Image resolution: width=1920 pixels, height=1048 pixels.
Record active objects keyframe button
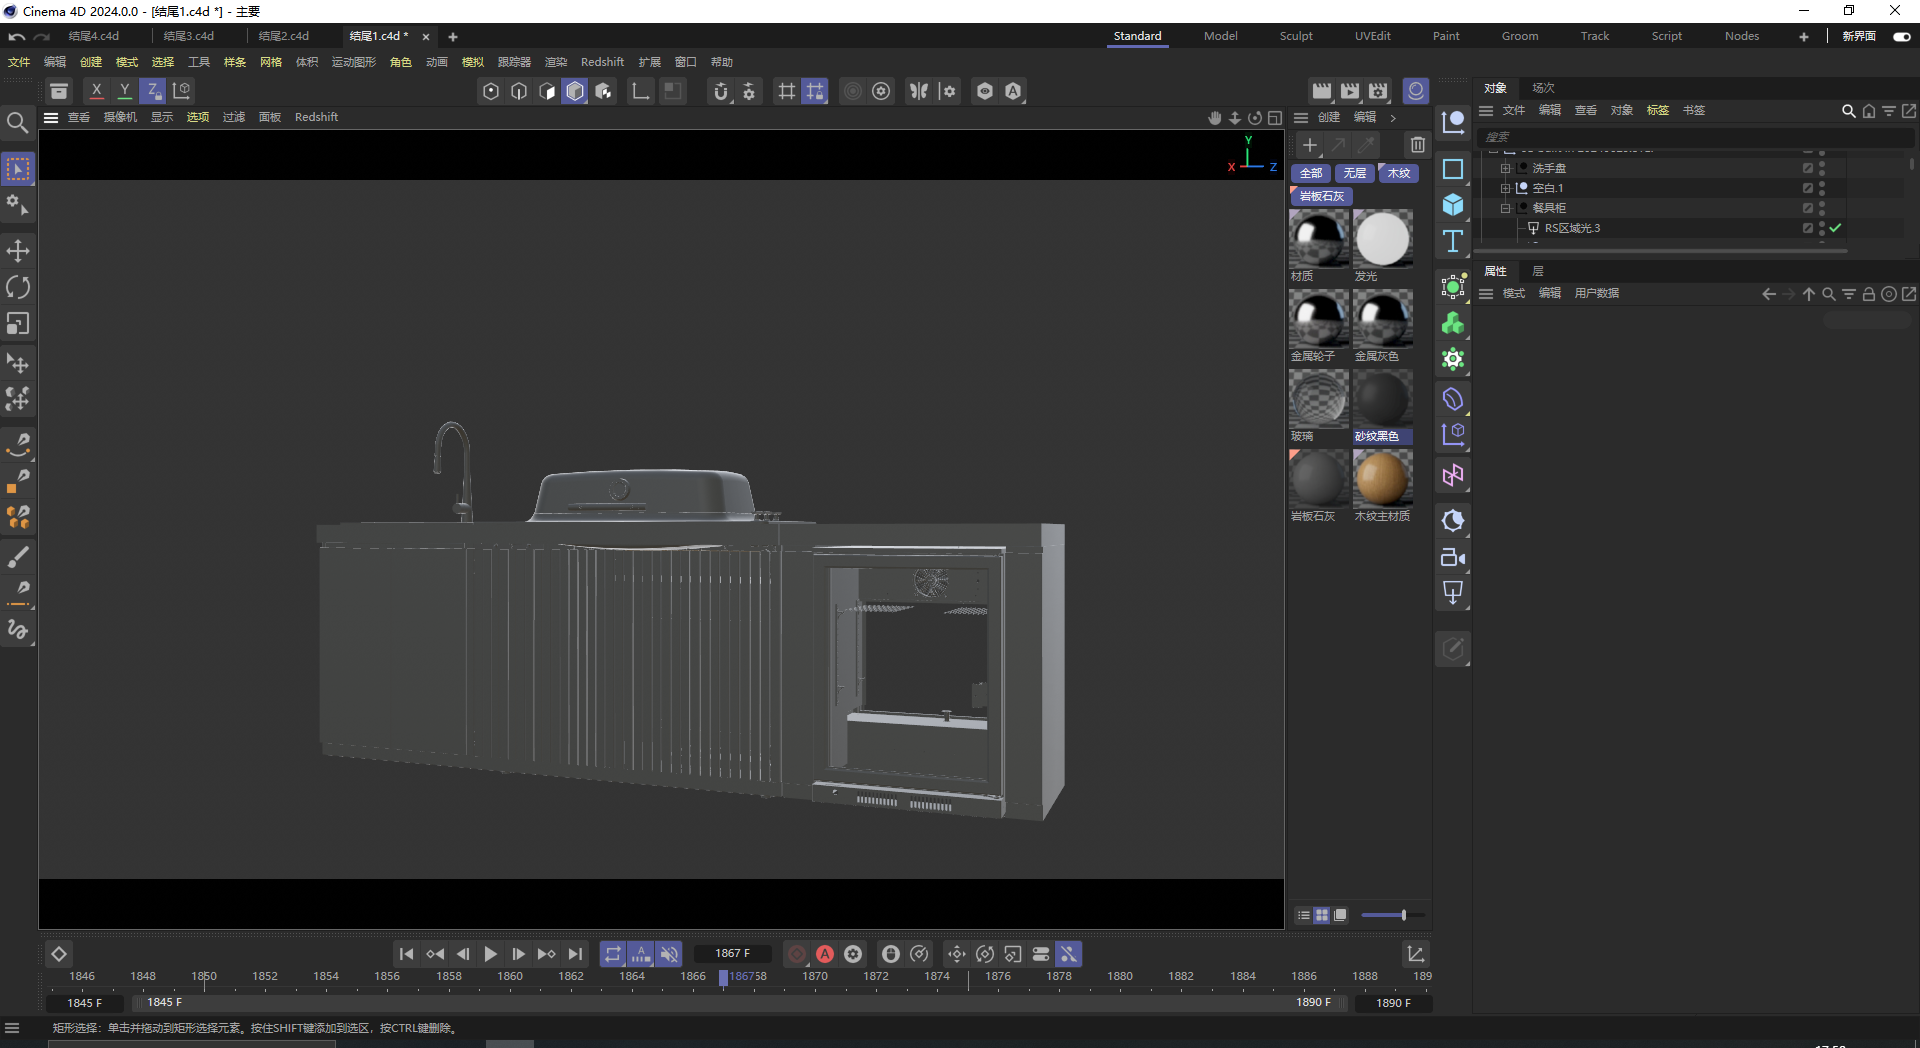pyautogui.click(x=797, y=954)
